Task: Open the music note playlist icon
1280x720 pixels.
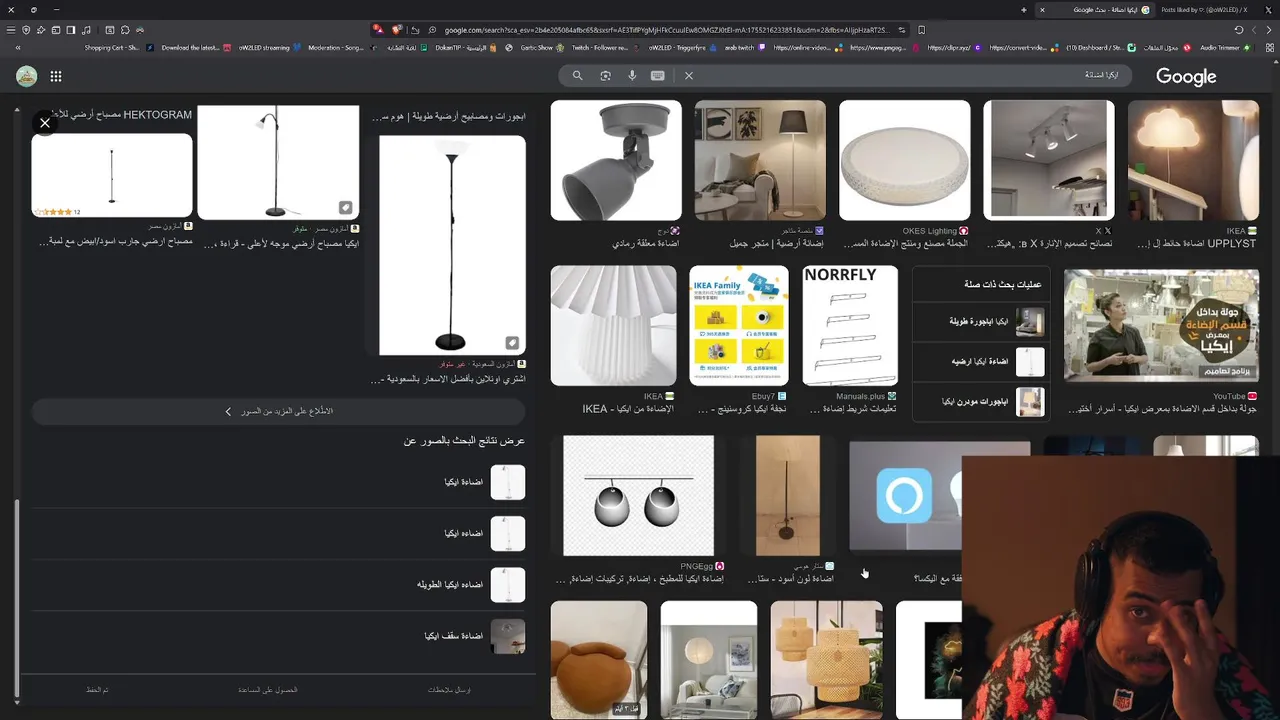Action: pos(86,30)
